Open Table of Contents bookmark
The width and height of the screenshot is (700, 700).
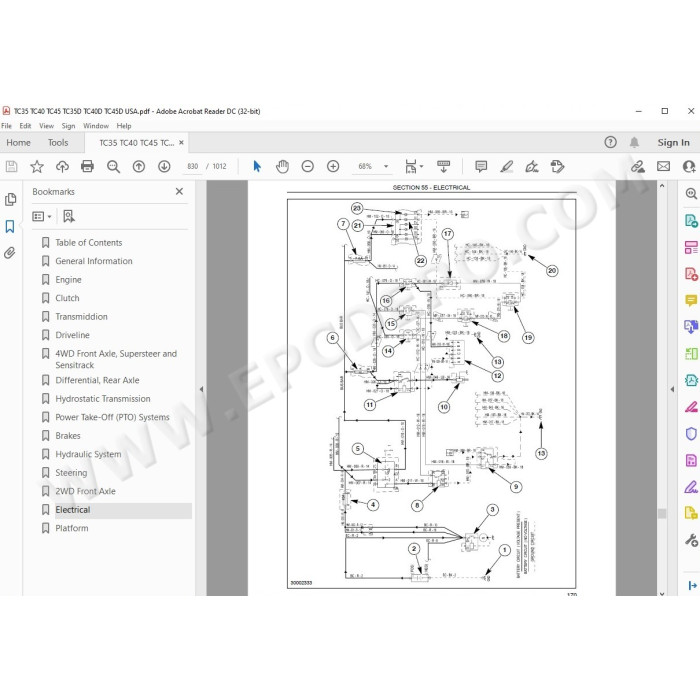pyautogui.click(x=88, y=243)
